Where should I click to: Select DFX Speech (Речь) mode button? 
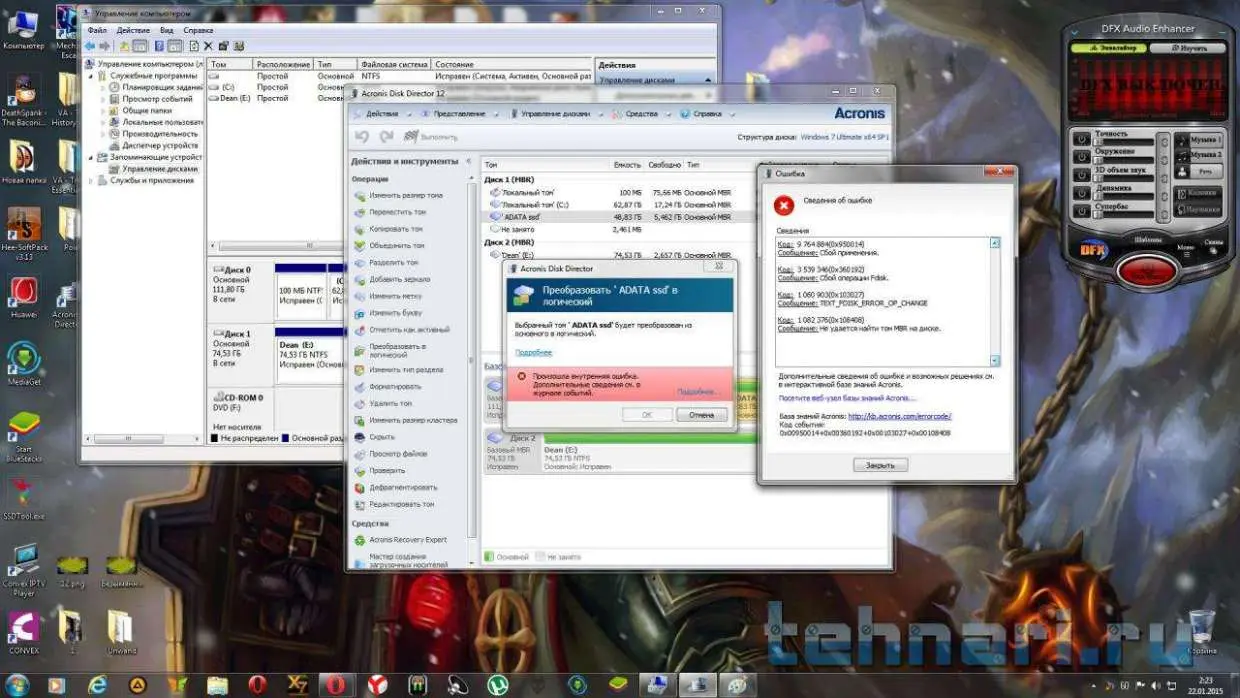[x=1198, y=171]
